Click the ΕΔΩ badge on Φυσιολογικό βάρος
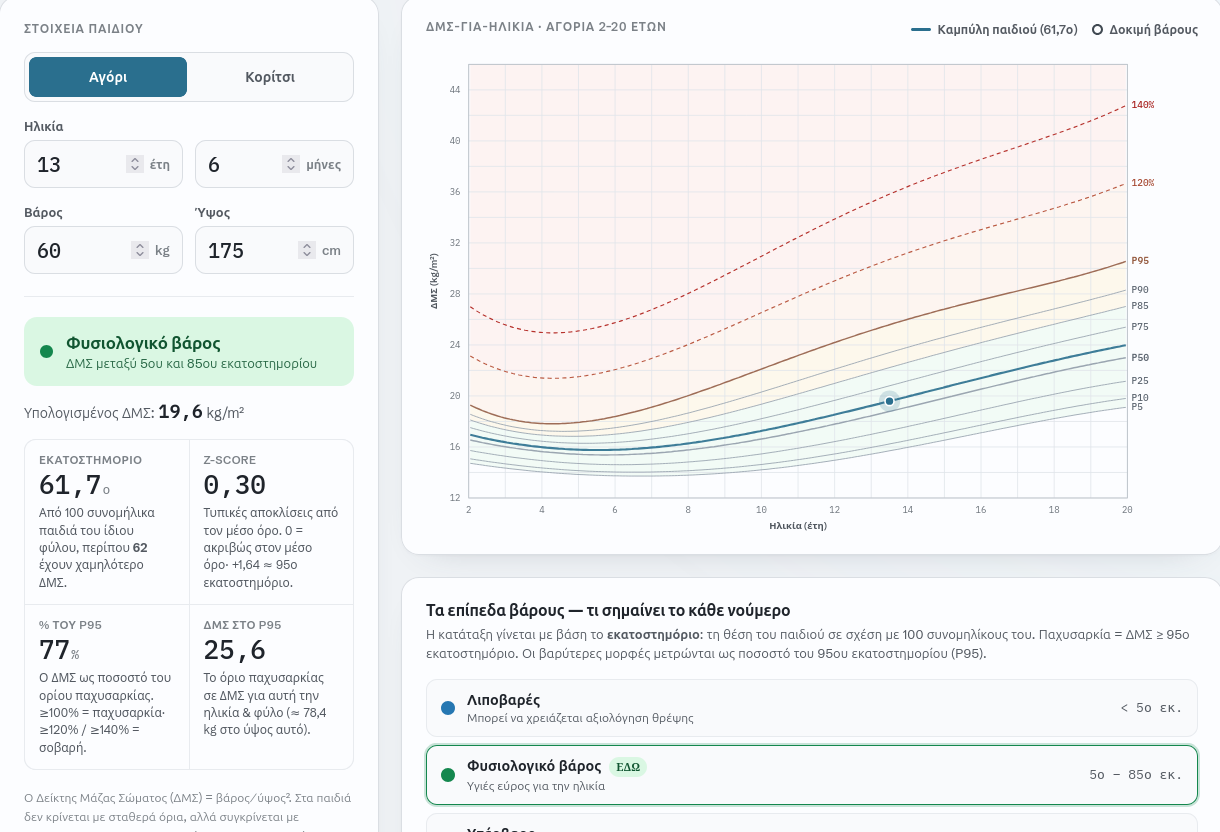Image resolution: width=1220 pixels, height=832 pixels. (628, 767)
